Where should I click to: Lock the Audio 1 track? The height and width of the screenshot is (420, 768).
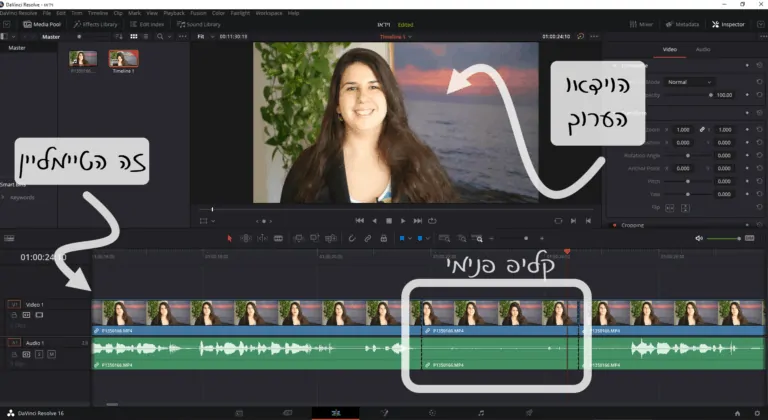(x=14, y=354)
